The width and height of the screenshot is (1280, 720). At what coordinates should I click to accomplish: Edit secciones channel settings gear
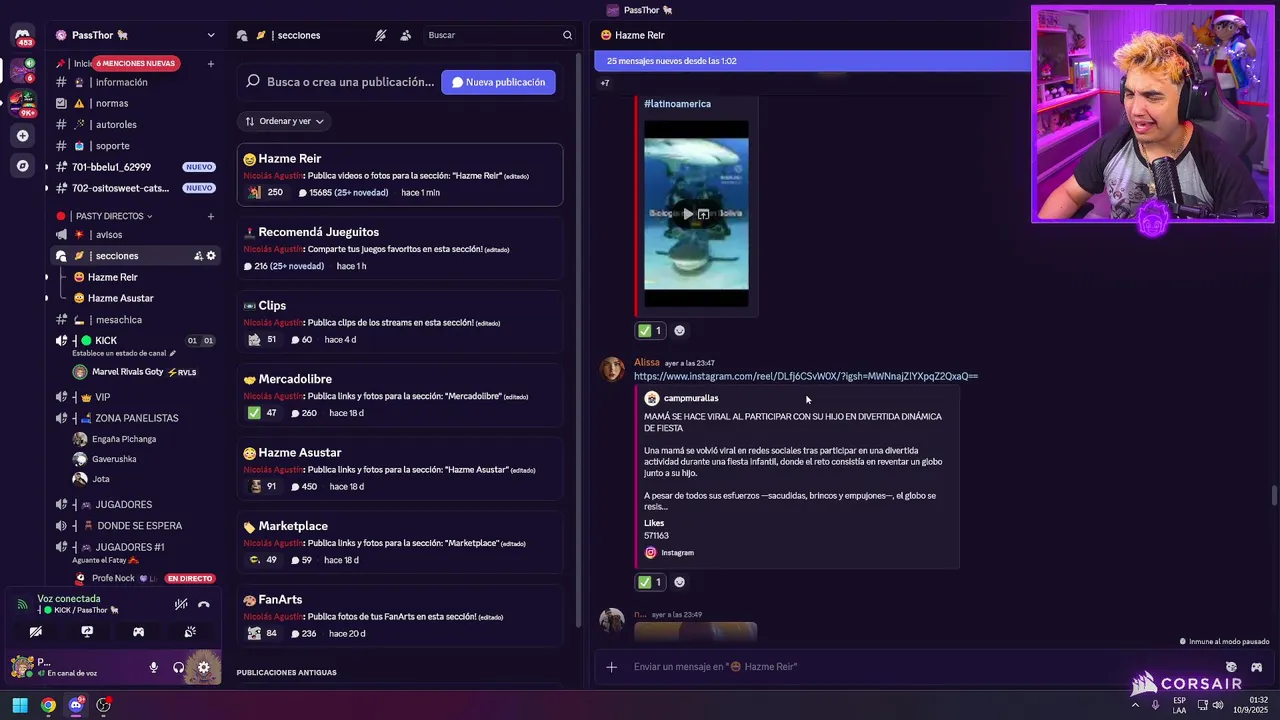[211, 256]
